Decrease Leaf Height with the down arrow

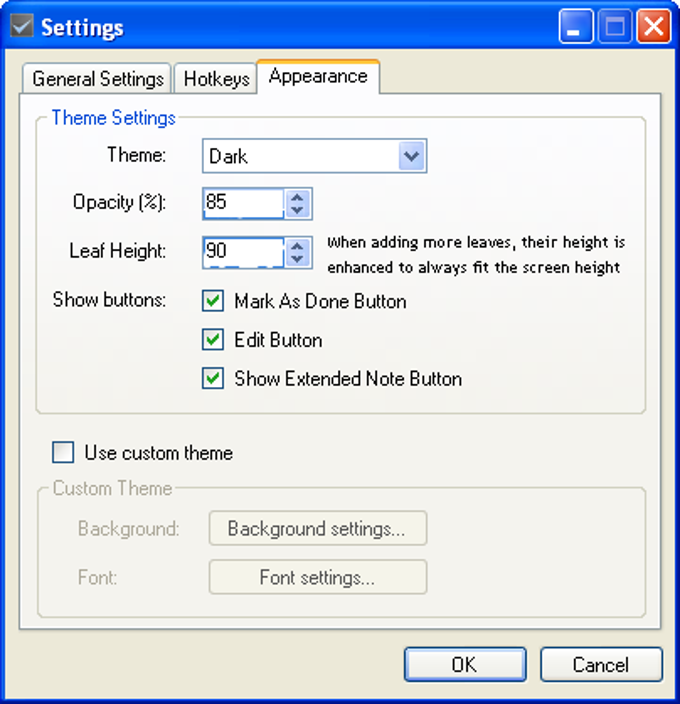pyautogui.click(x=297, y=259)
